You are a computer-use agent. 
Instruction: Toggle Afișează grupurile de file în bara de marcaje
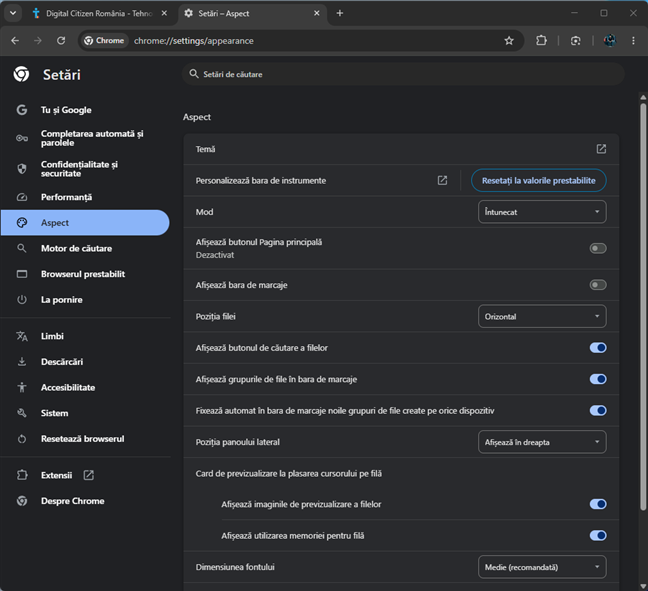598,379
